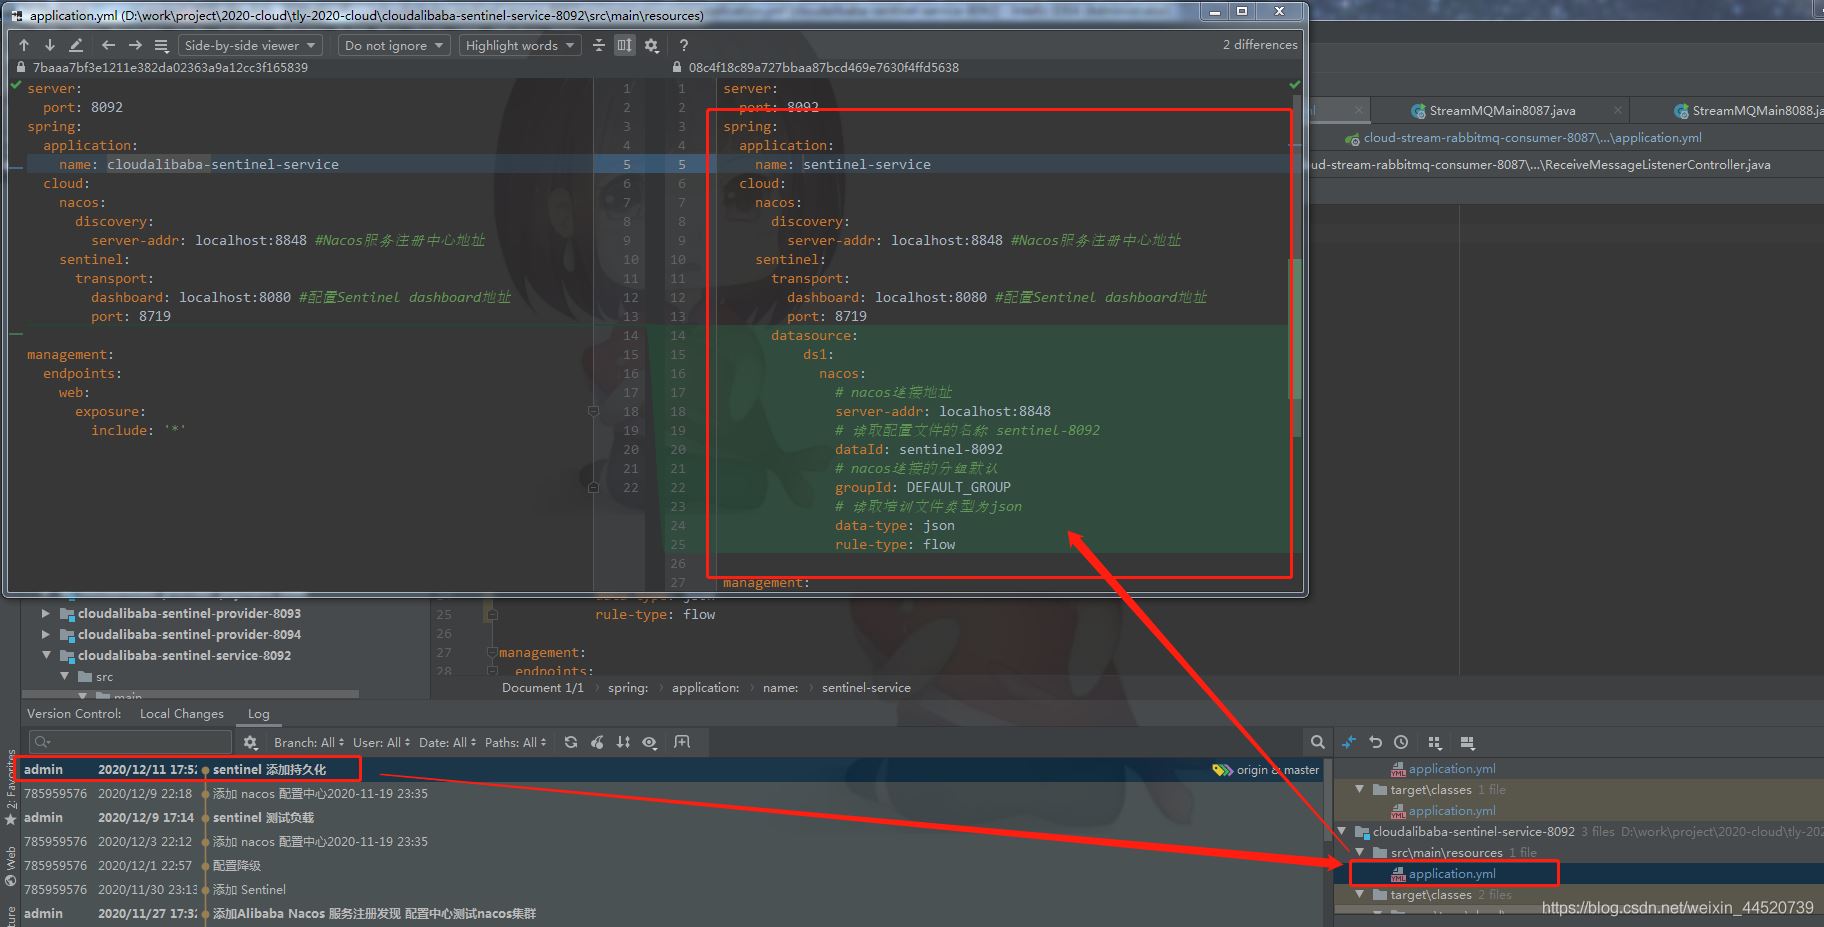
Task: Switch to the Local Changes tab
Action: [181, 714]
